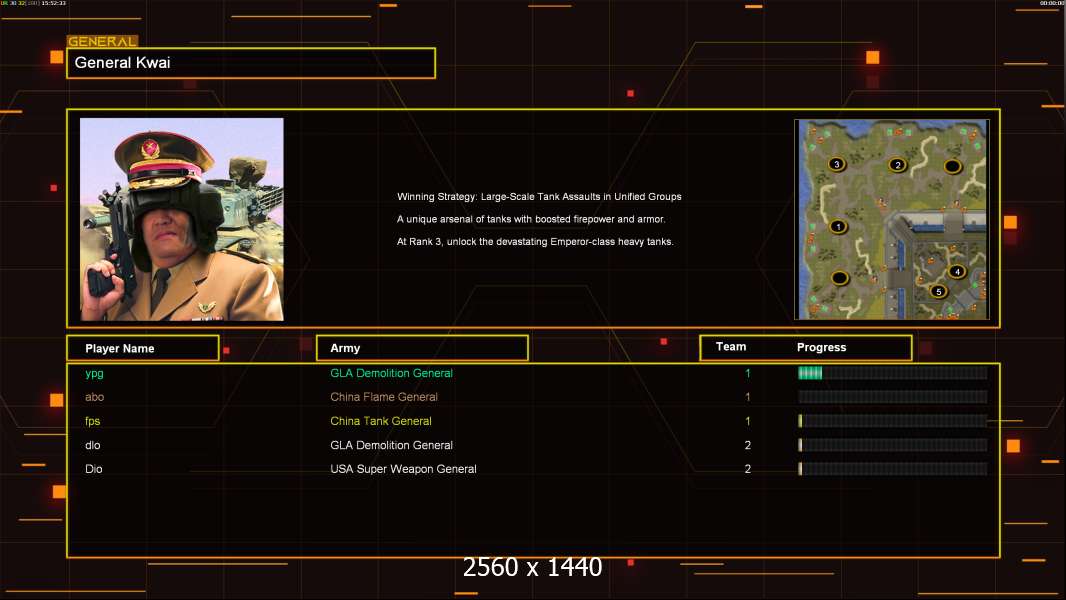Select player abo in the list

click(94, 397)
